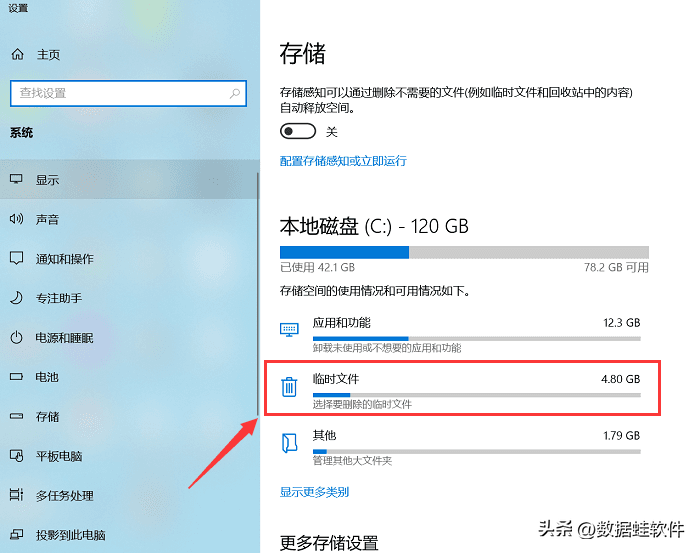
Task: Select Multitasking in the sidebar
Action: click(64, 495)
